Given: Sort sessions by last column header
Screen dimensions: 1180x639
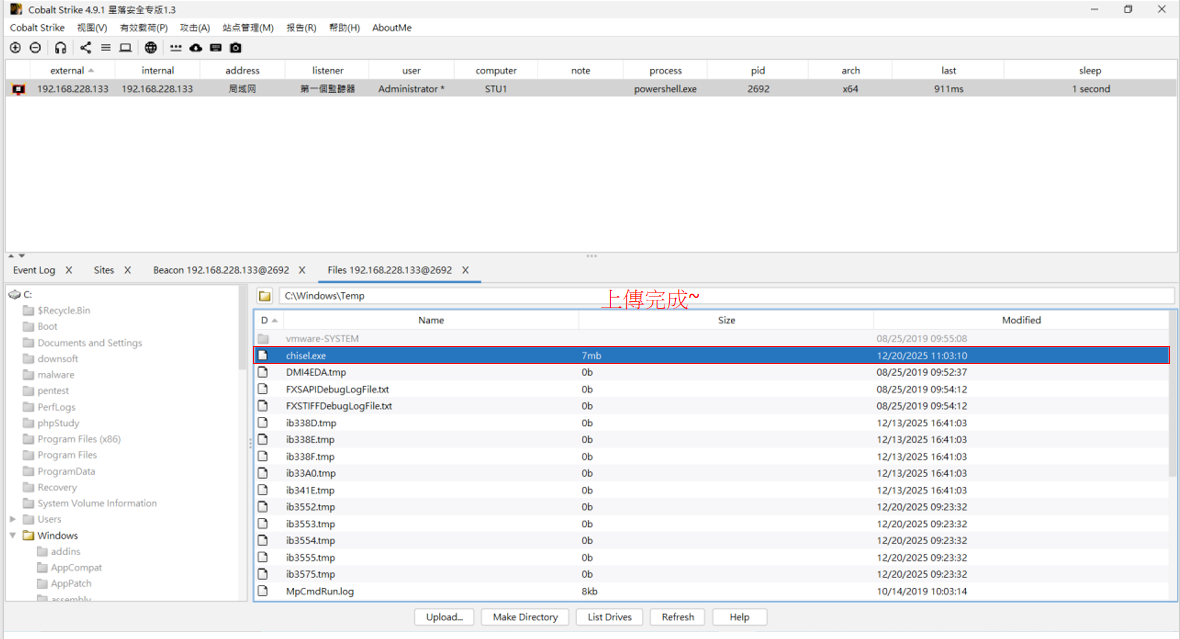Looking at the screenshot, I should (948, 71).
